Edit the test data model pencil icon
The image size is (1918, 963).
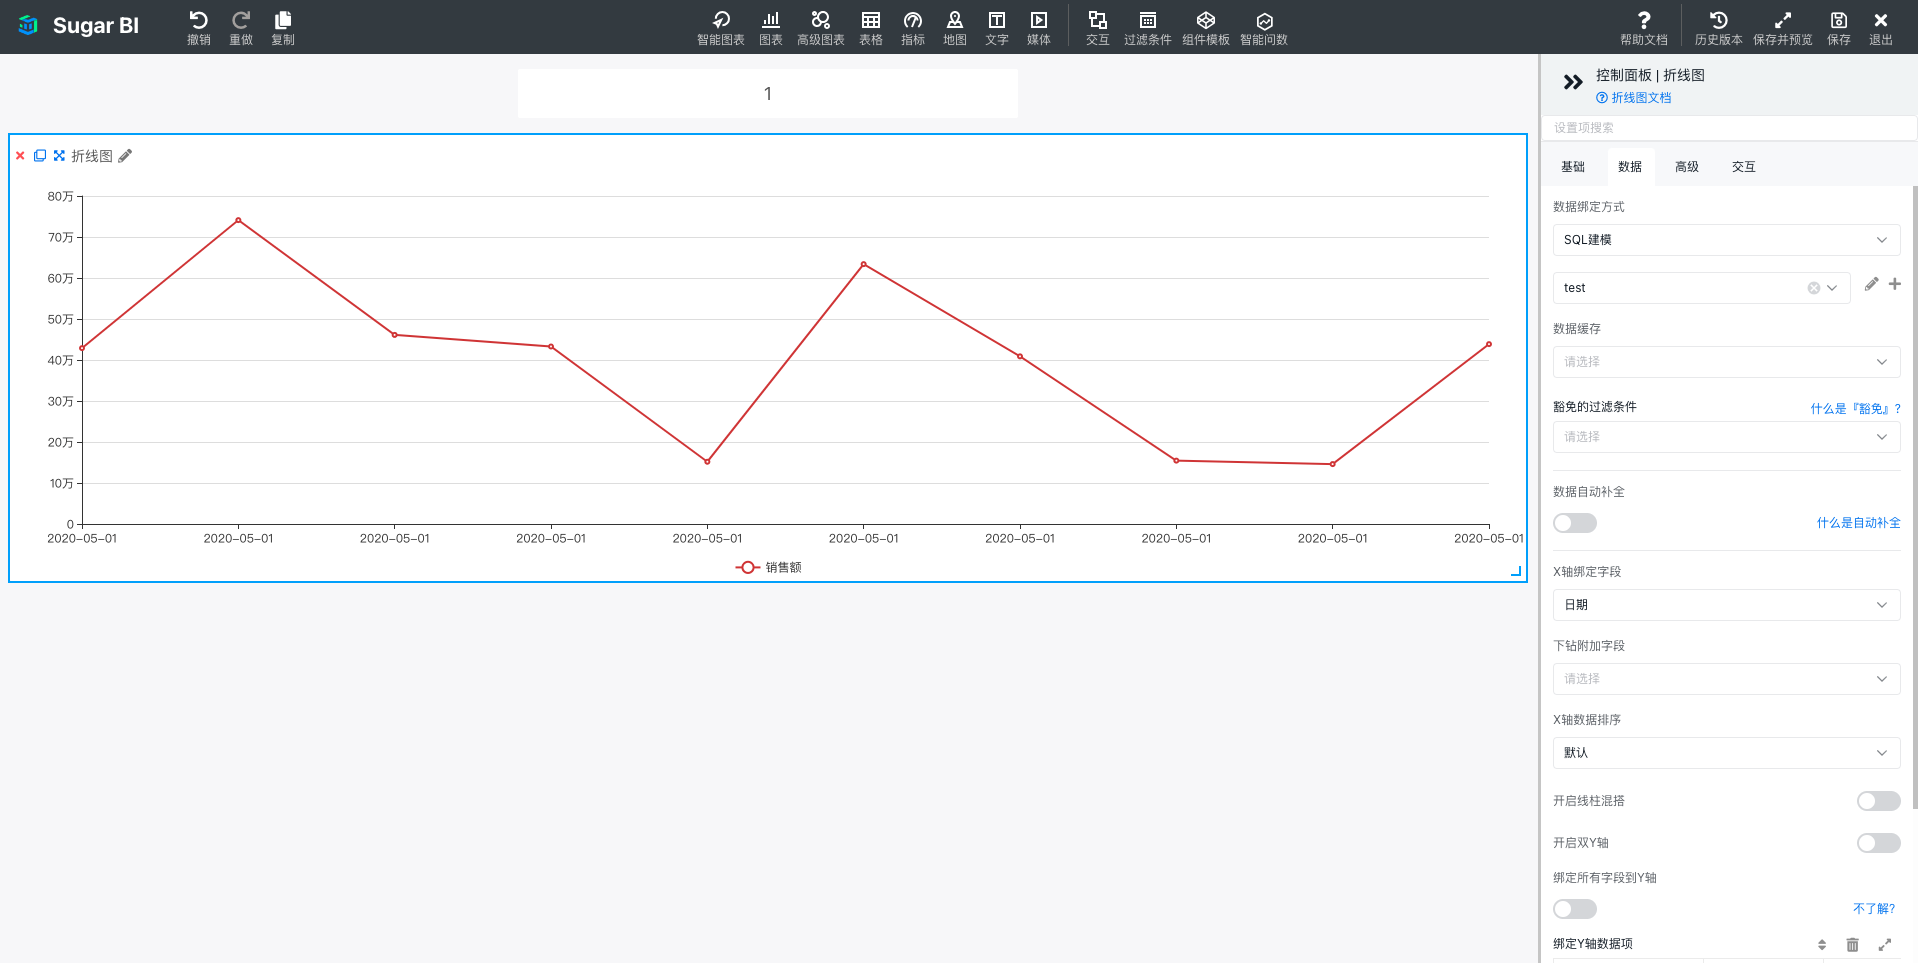[1871, 284]
